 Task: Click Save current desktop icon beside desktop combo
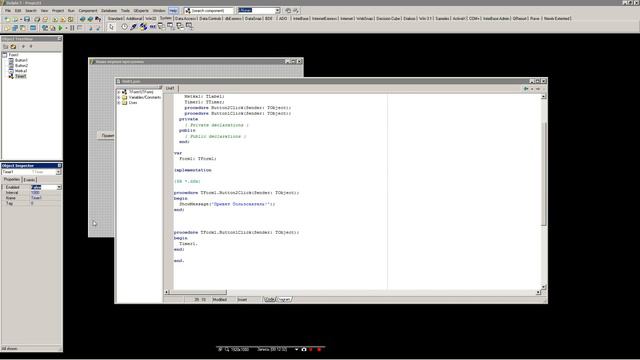click(x=288, y=11)
